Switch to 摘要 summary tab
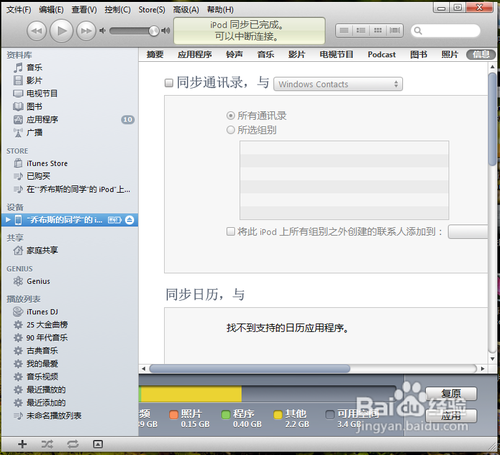This screenshot has height=455, width=500. click(155, 54)
